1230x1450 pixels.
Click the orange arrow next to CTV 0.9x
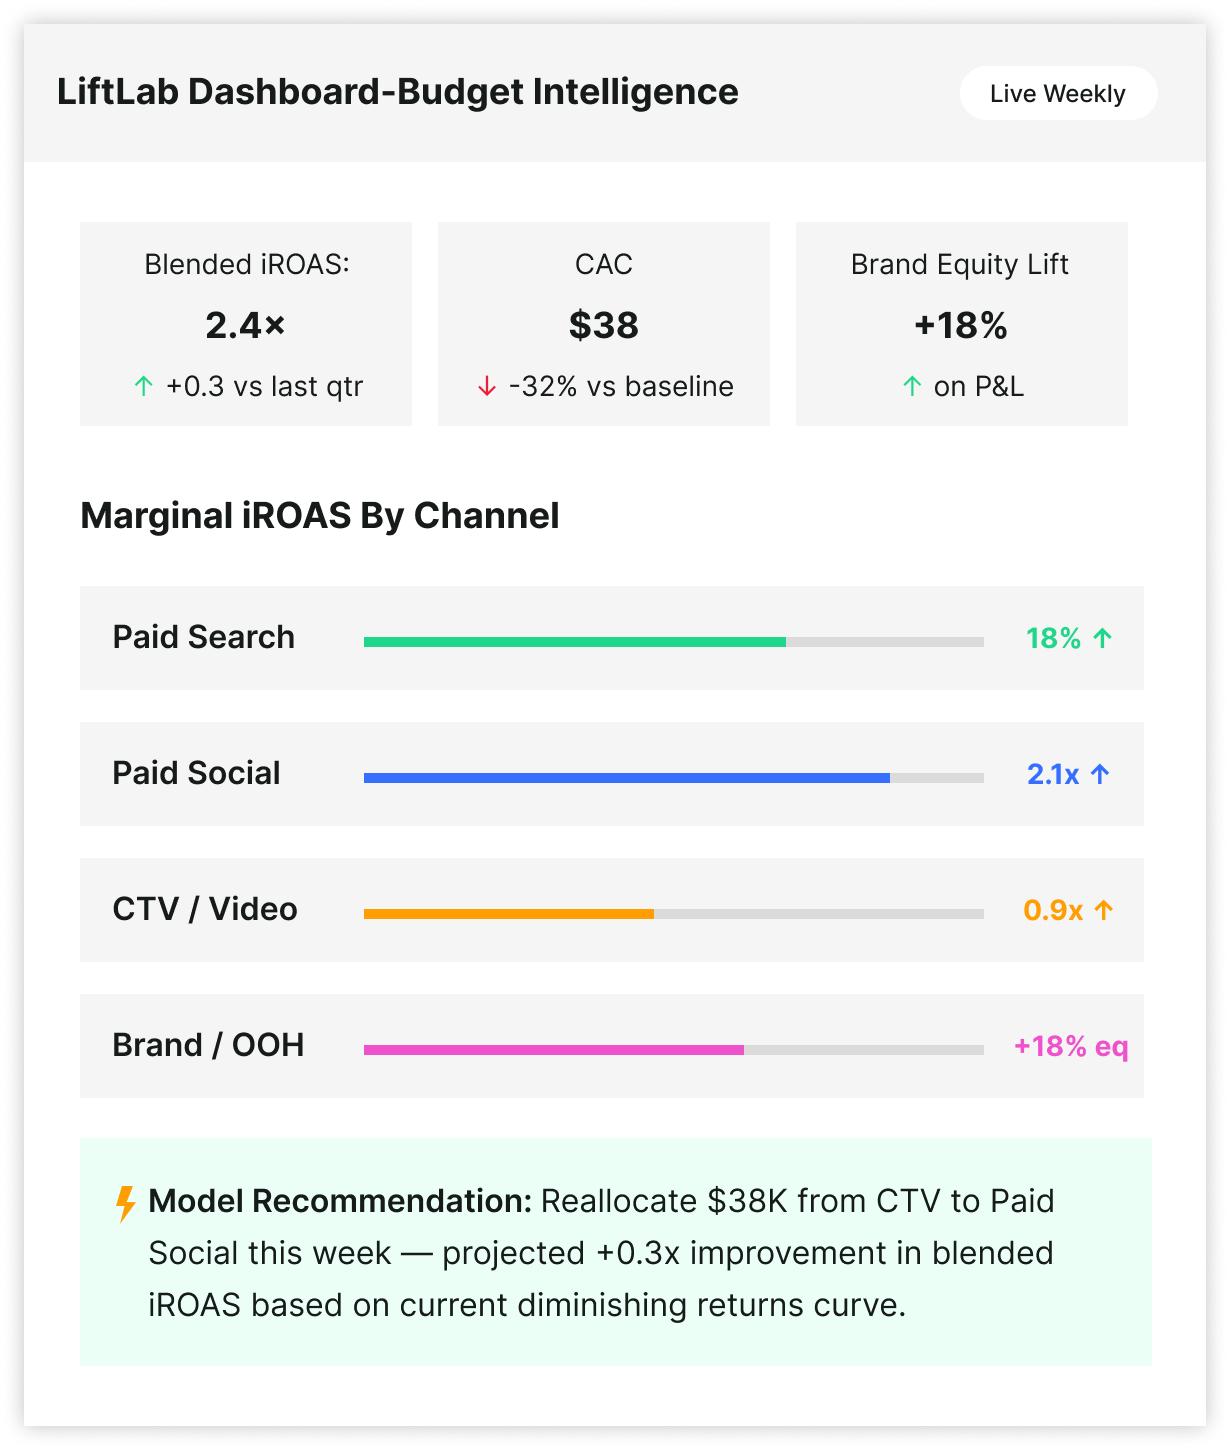coord(1104,909)
